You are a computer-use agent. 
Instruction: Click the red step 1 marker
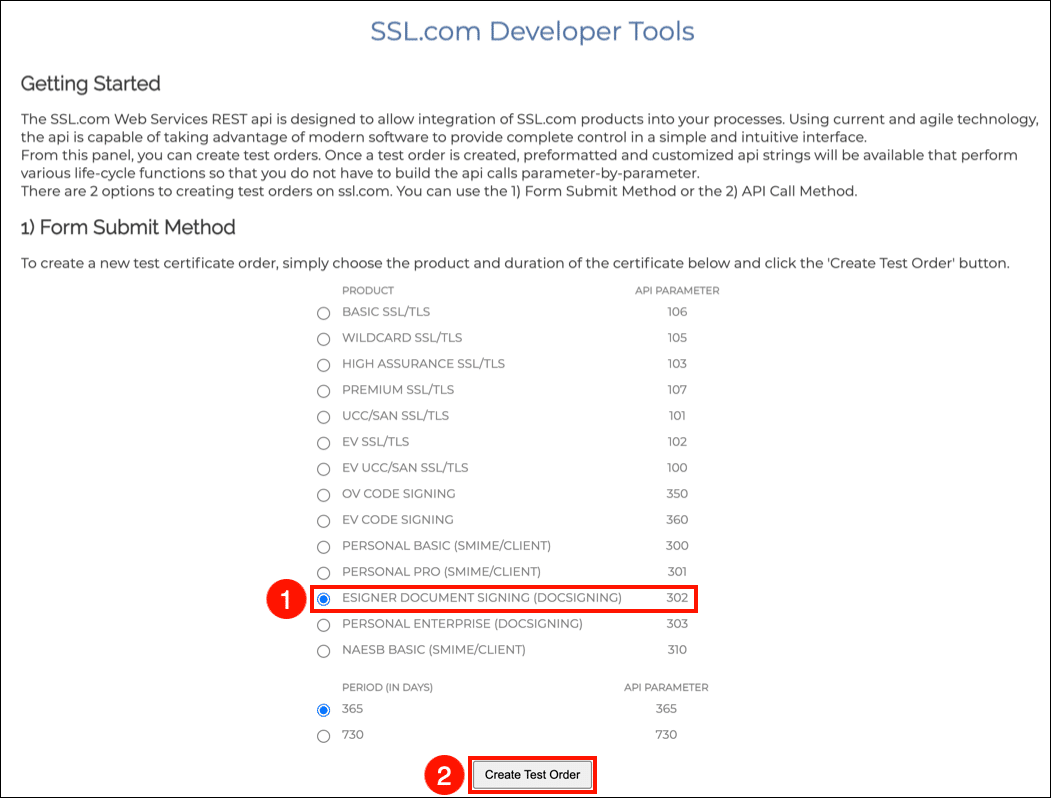[285, 599]
